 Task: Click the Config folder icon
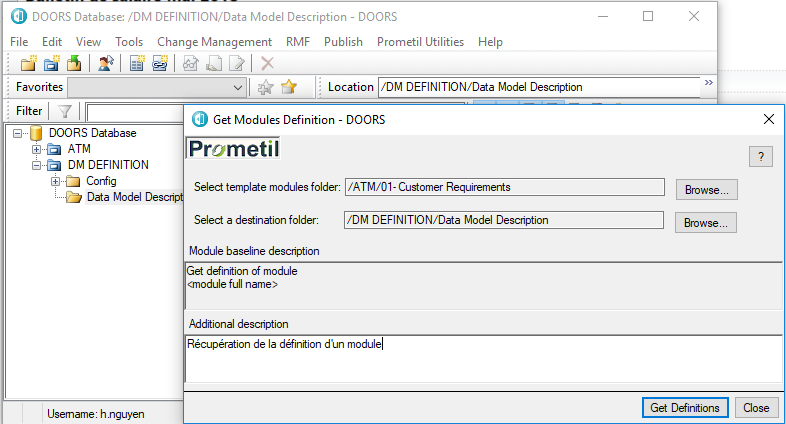pos(73,181)
